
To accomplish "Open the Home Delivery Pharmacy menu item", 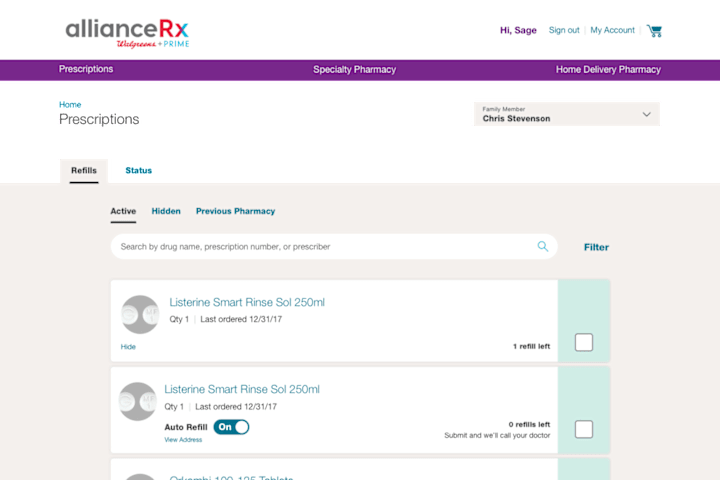I will tap(608, 69).
